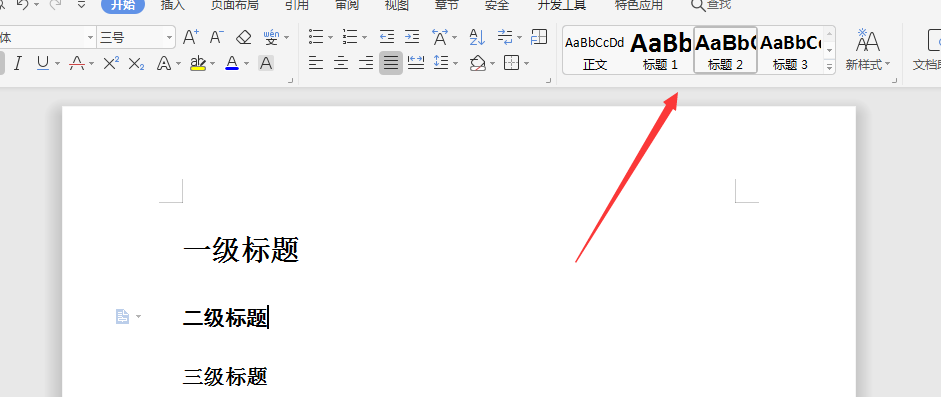Expand the styles gallery list
The image size is (941, 397).
click(830, 68)
